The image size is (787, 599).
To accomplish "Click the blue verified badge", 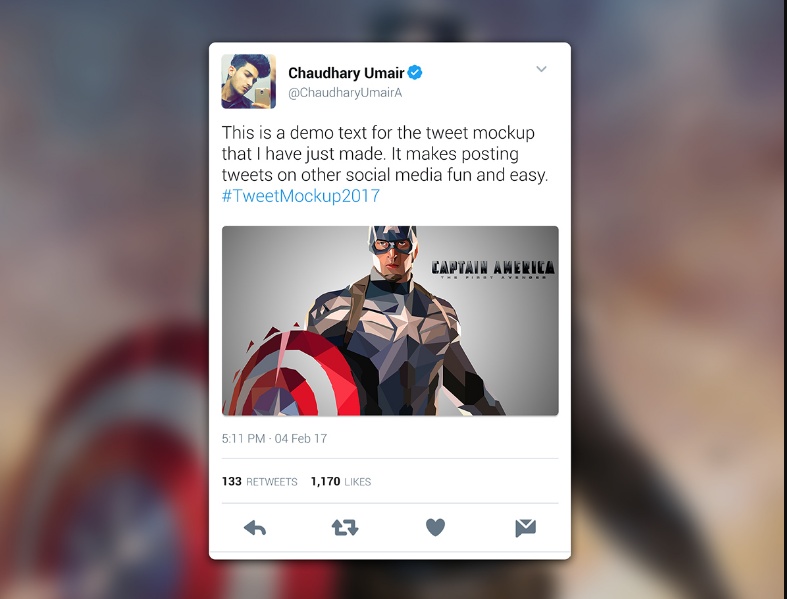I will coord(415,73).
